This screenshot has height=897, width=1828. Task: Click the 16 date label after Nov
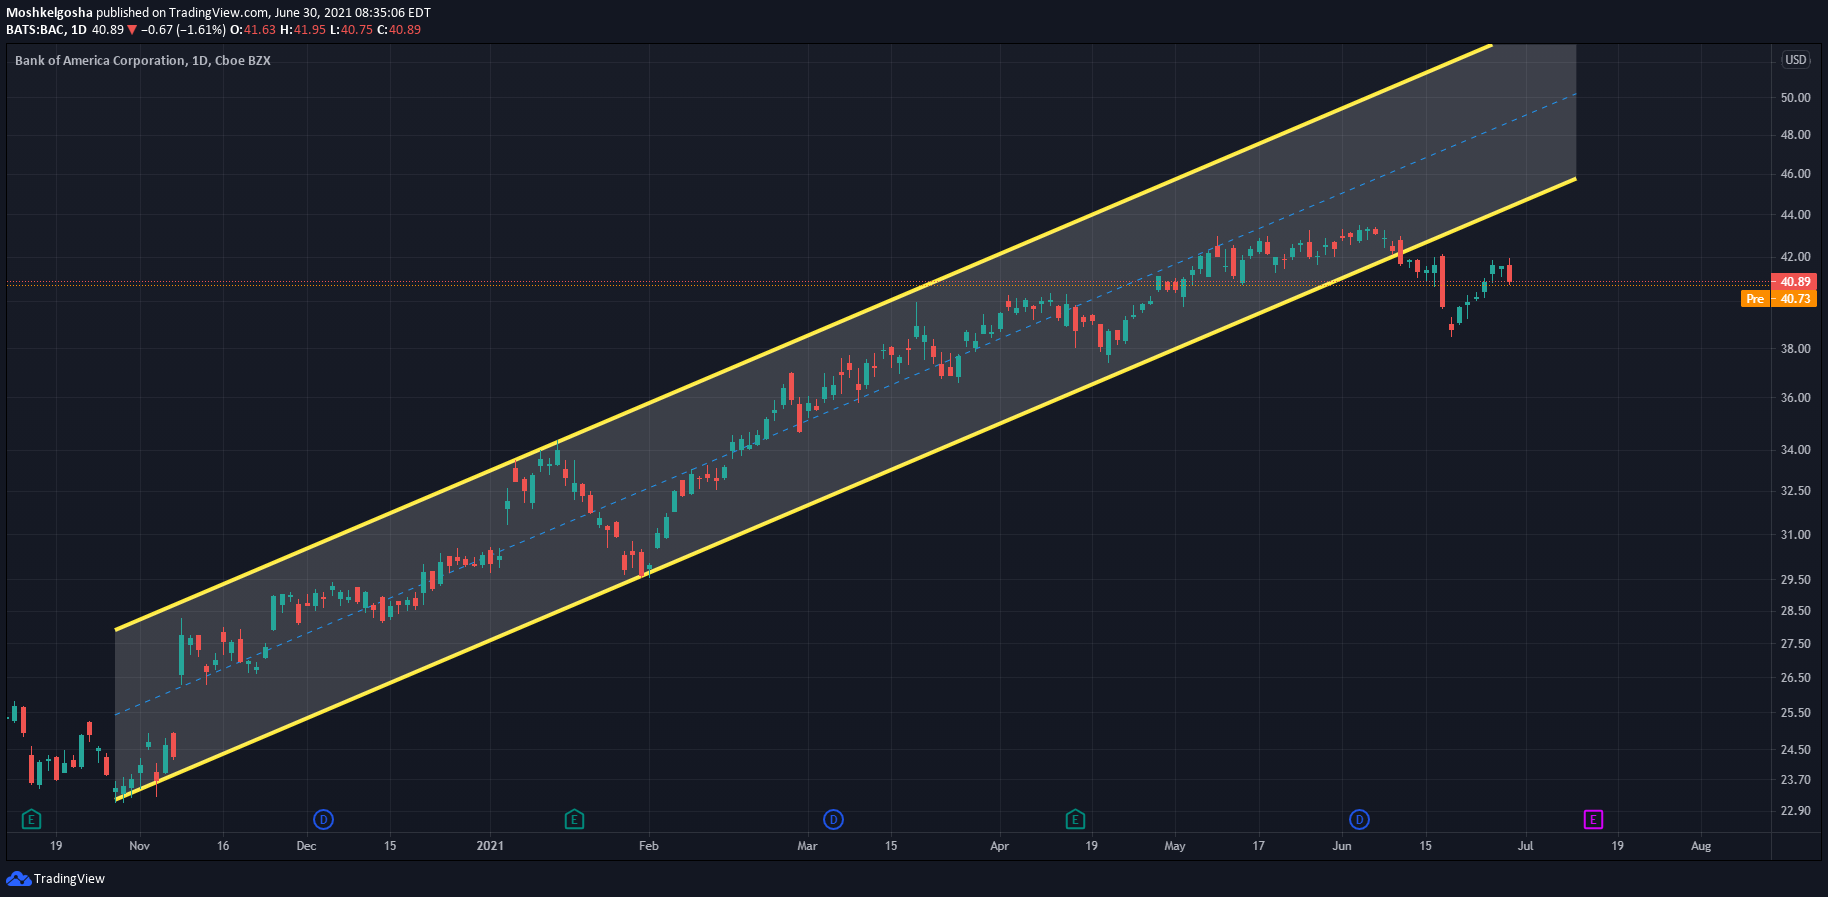click(223, 846)
